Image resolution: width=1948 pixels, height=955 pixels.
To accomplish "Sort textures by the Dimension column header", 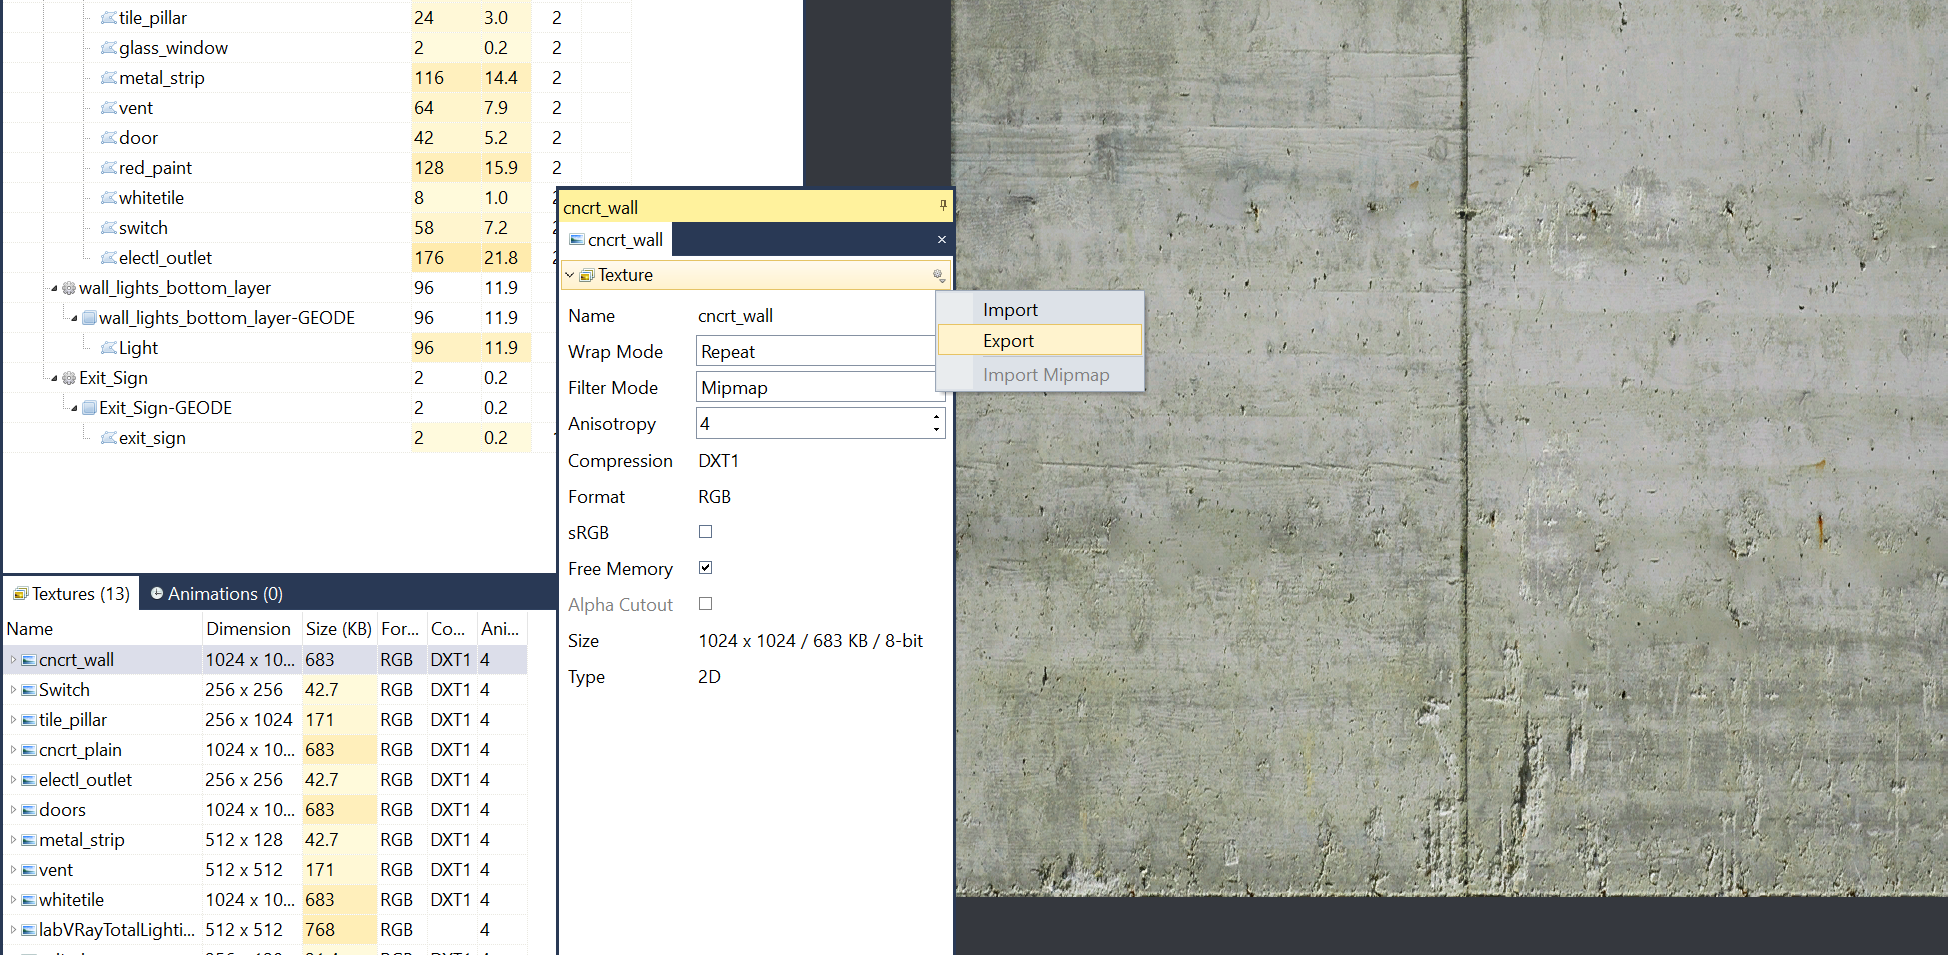I will pos(248,629).
